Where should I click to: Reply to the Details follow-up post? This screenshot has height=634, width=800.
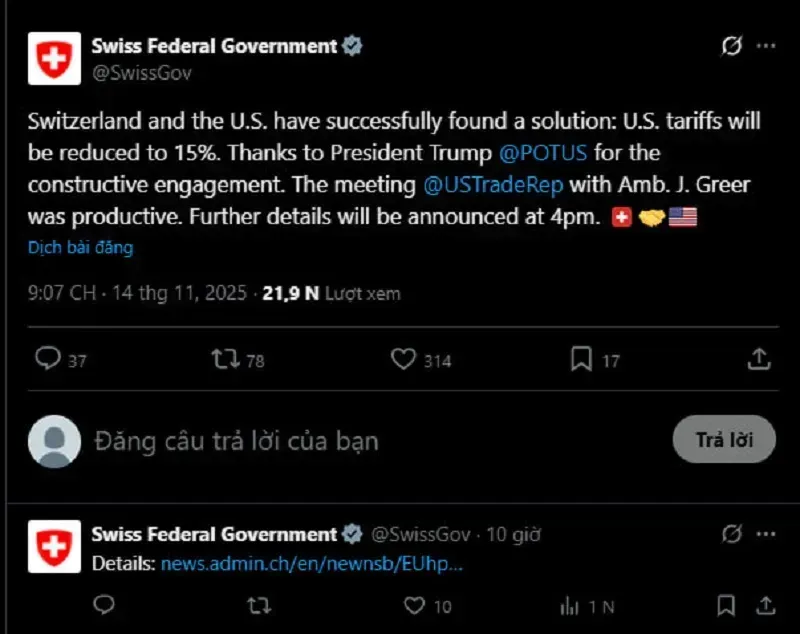103,605
